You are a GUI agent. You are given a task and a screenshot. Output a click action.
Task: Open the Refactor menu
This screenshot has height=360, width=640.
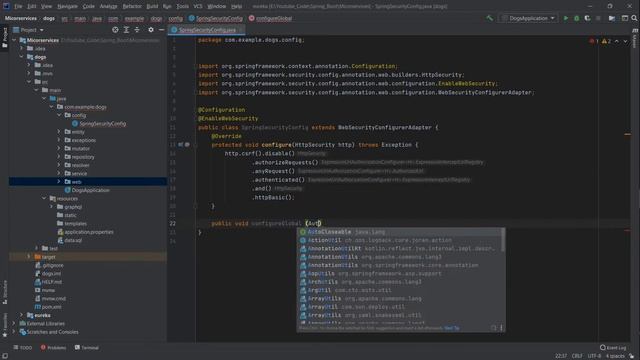pos(132,6)
